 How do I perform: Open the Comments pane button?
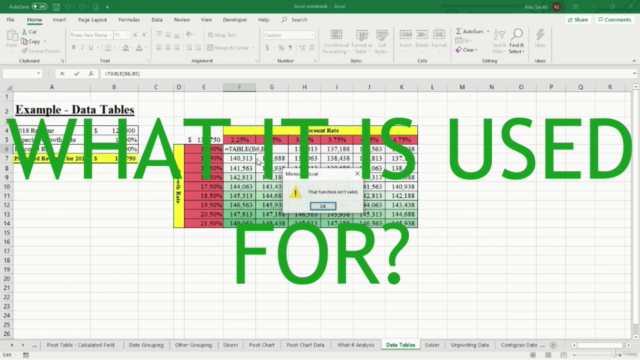(614, 20)
